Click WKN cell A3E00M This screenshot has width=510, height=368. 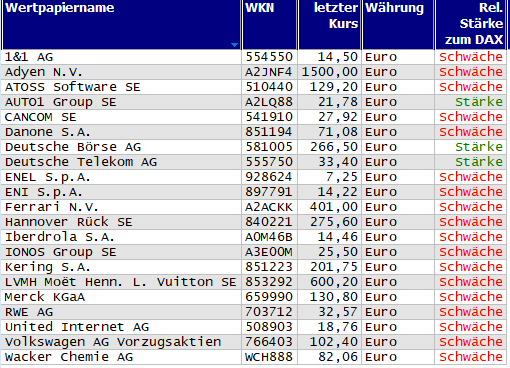click(x=269, y=252)
